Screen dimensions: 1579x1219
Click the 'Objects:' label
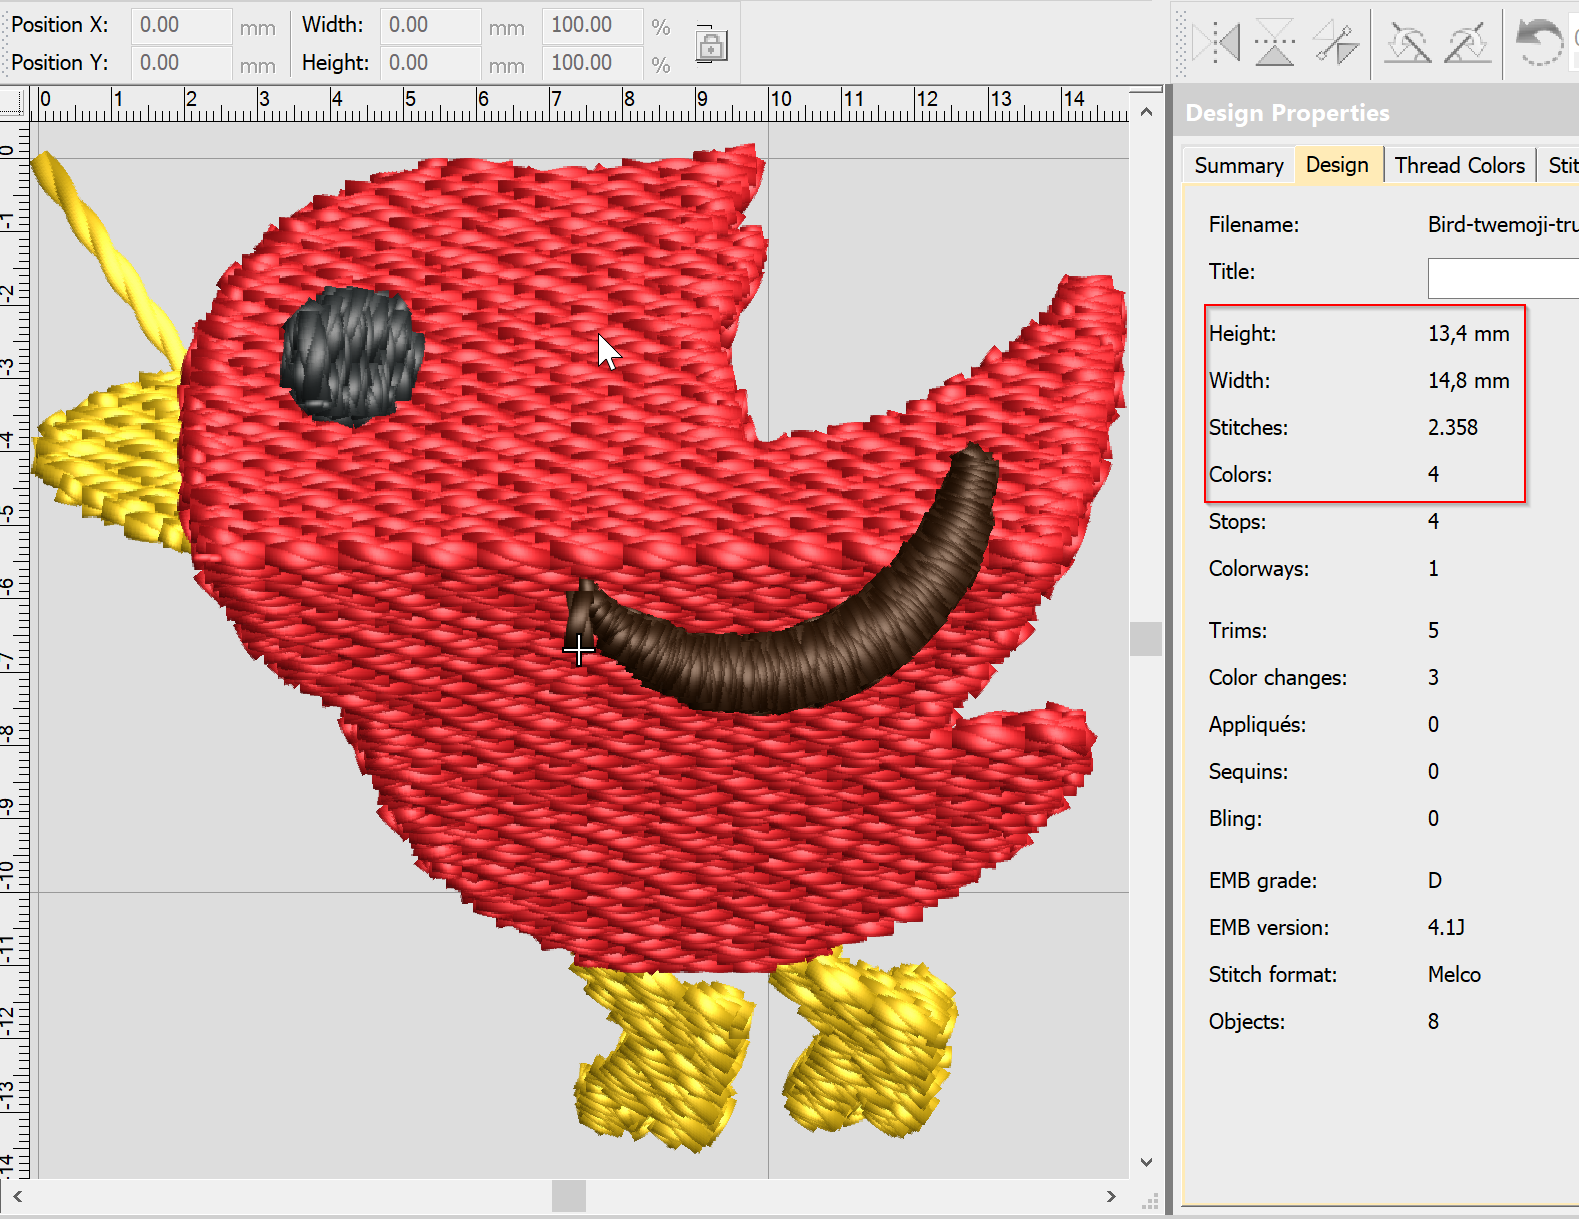(1246, 1022)
